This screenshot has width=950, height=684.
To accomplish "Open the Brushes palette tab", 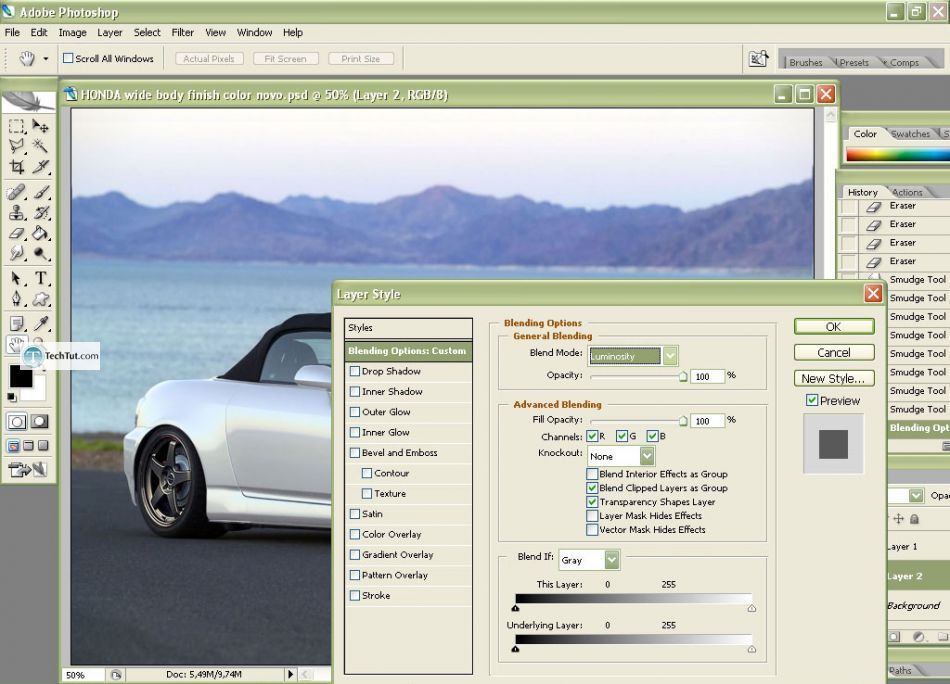I will (x=805, y=62).
